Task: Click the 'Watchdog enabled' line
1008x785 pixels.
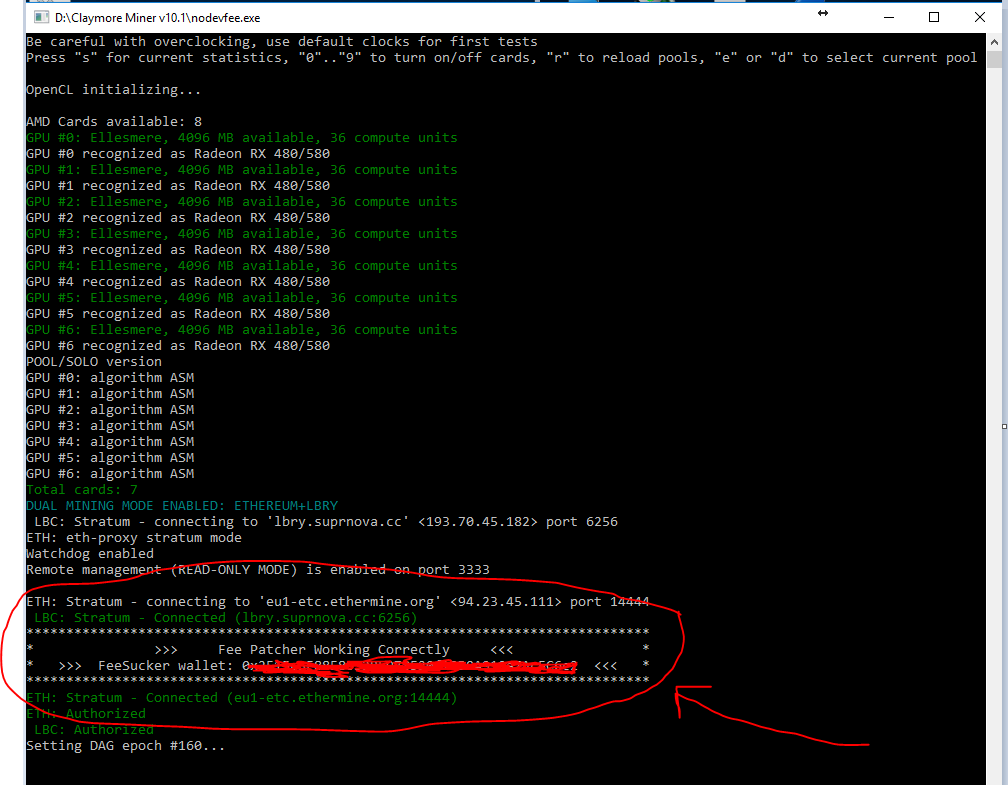Action: (x=90, y=554)
